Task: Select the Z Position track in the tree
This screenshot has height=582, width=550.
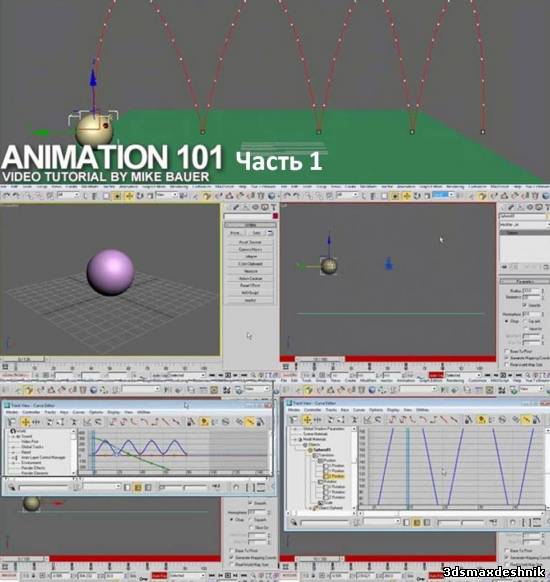Action: coord(337,475)
